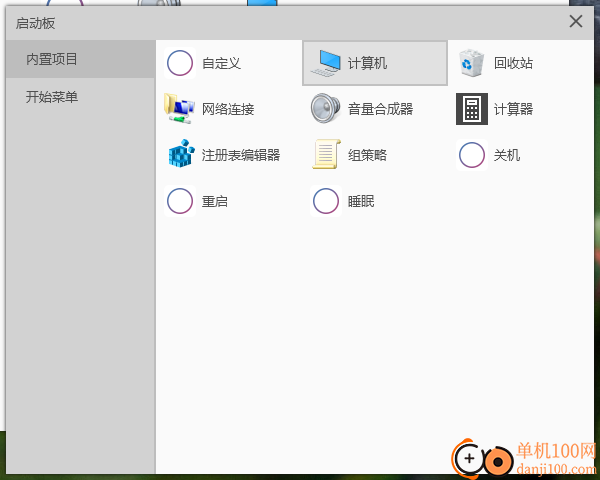Image resolution: width=600 pixels, height=480 pixels.
Task: Choose the 注册表编辑器 blue cubes icon
Action: pos(181,153)
